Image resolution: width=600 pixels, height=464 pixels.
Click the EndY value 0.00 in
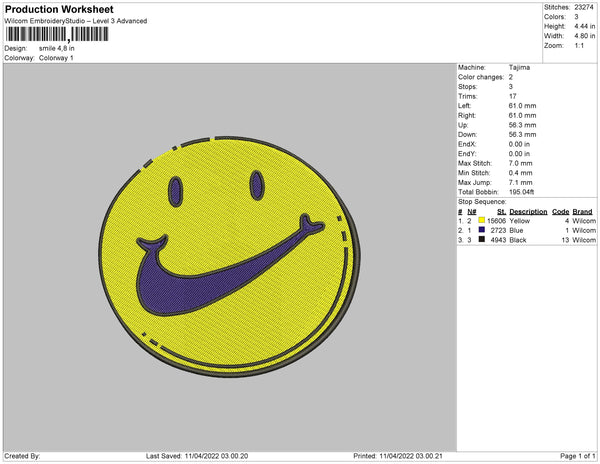[519, 154]
